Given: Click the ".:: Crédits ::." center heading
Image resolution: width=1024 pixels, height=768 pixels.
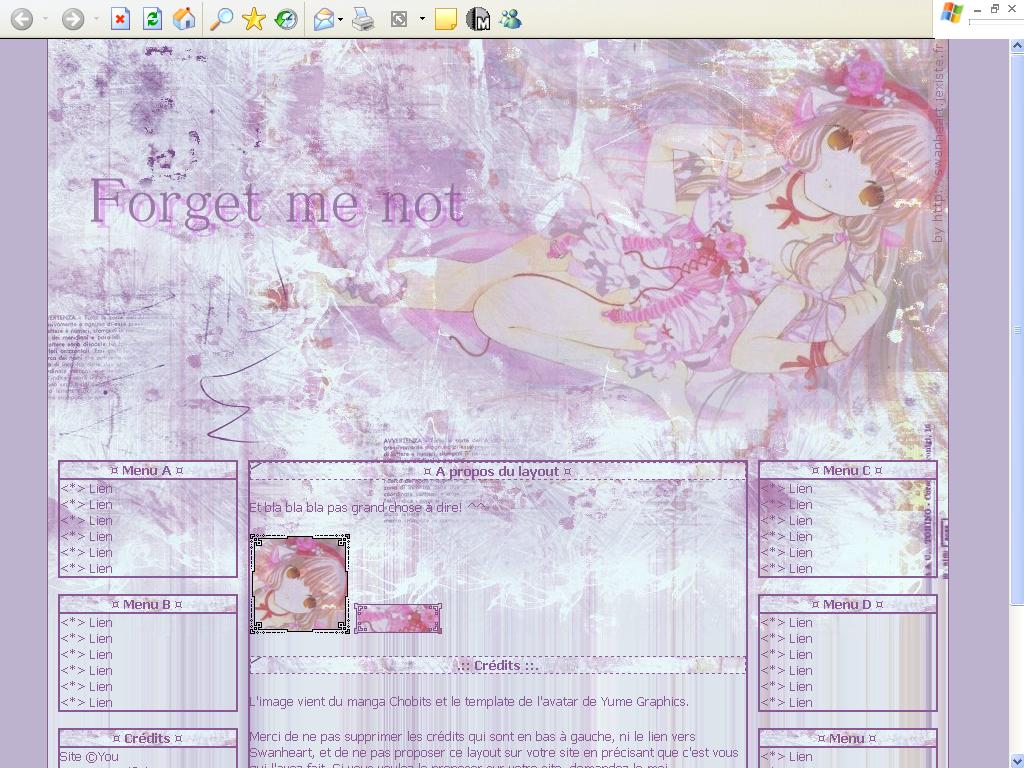Looking at the screenshot, I should point(498,665).
